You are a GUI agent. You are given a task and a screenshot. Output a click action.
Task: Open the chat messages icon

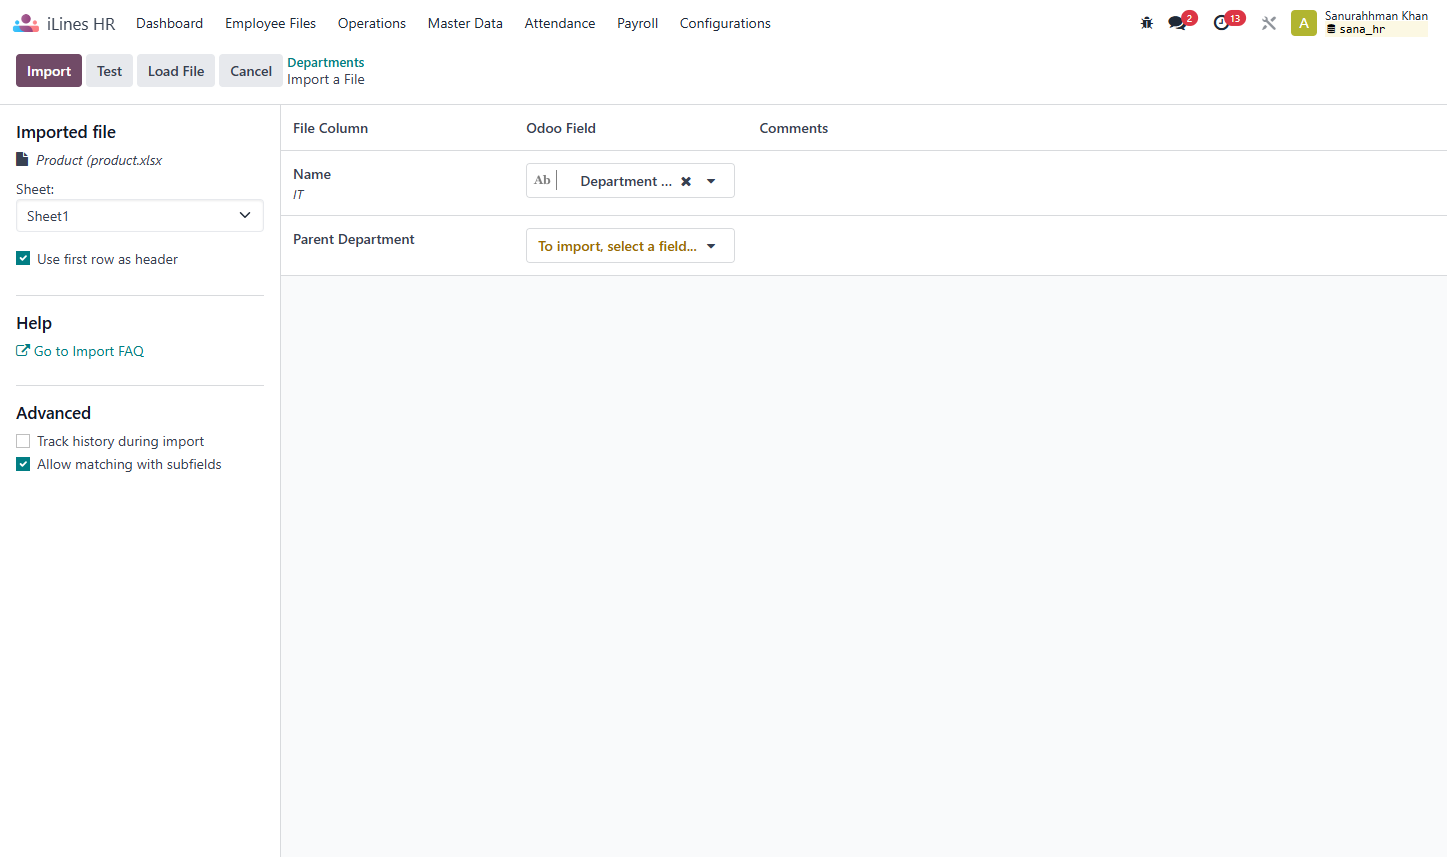pos(1178,23)
